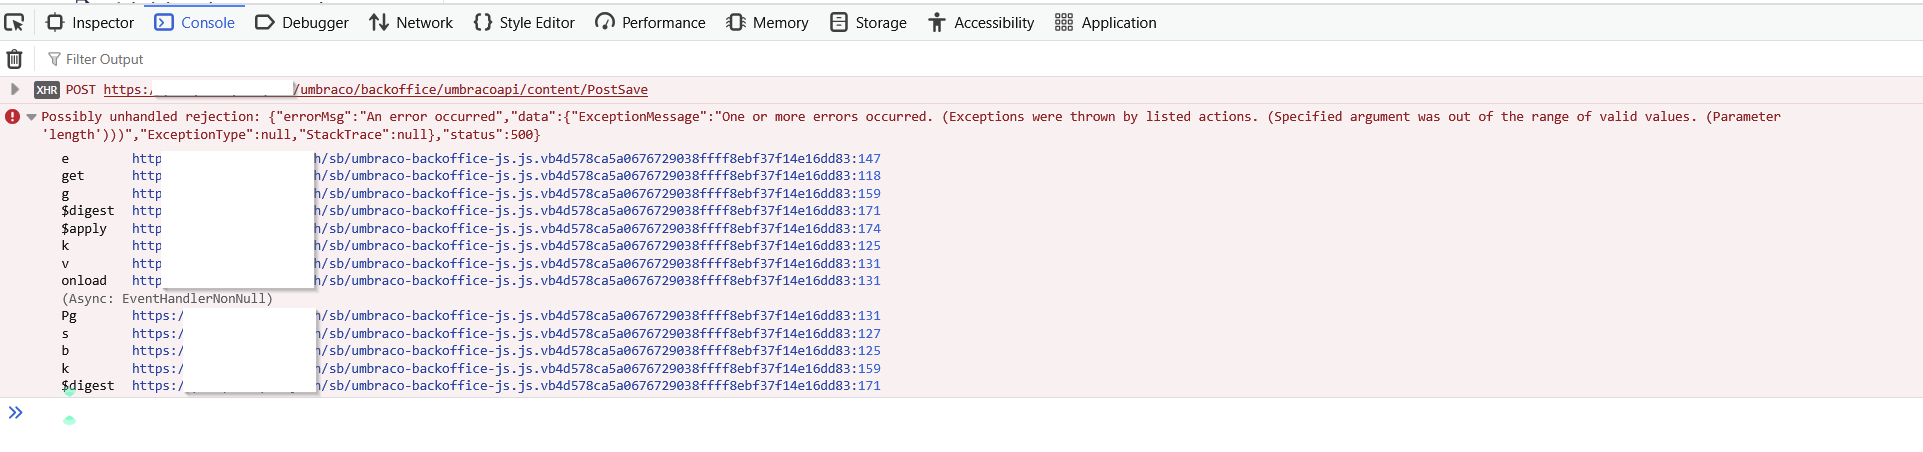
Task: Switch to the Debugger tab
Action: coord(302,22)
